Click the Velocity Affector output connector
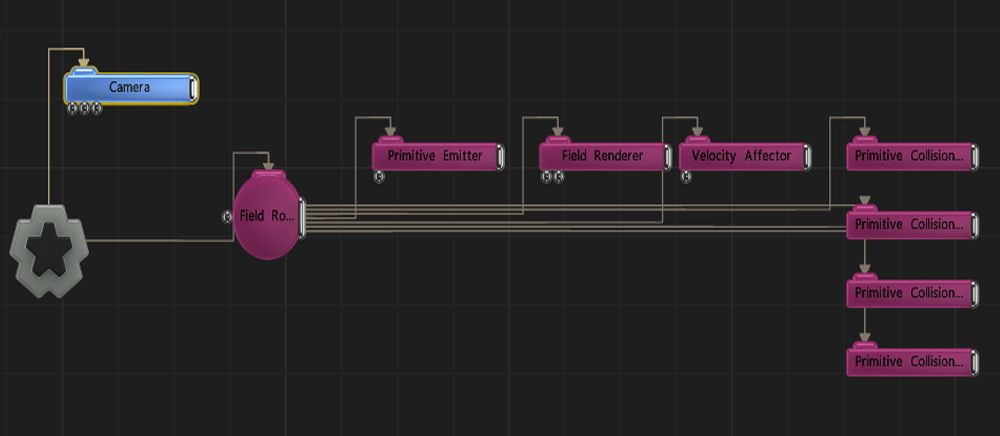This screenshot has width=1000, height=436. [807, 156]
